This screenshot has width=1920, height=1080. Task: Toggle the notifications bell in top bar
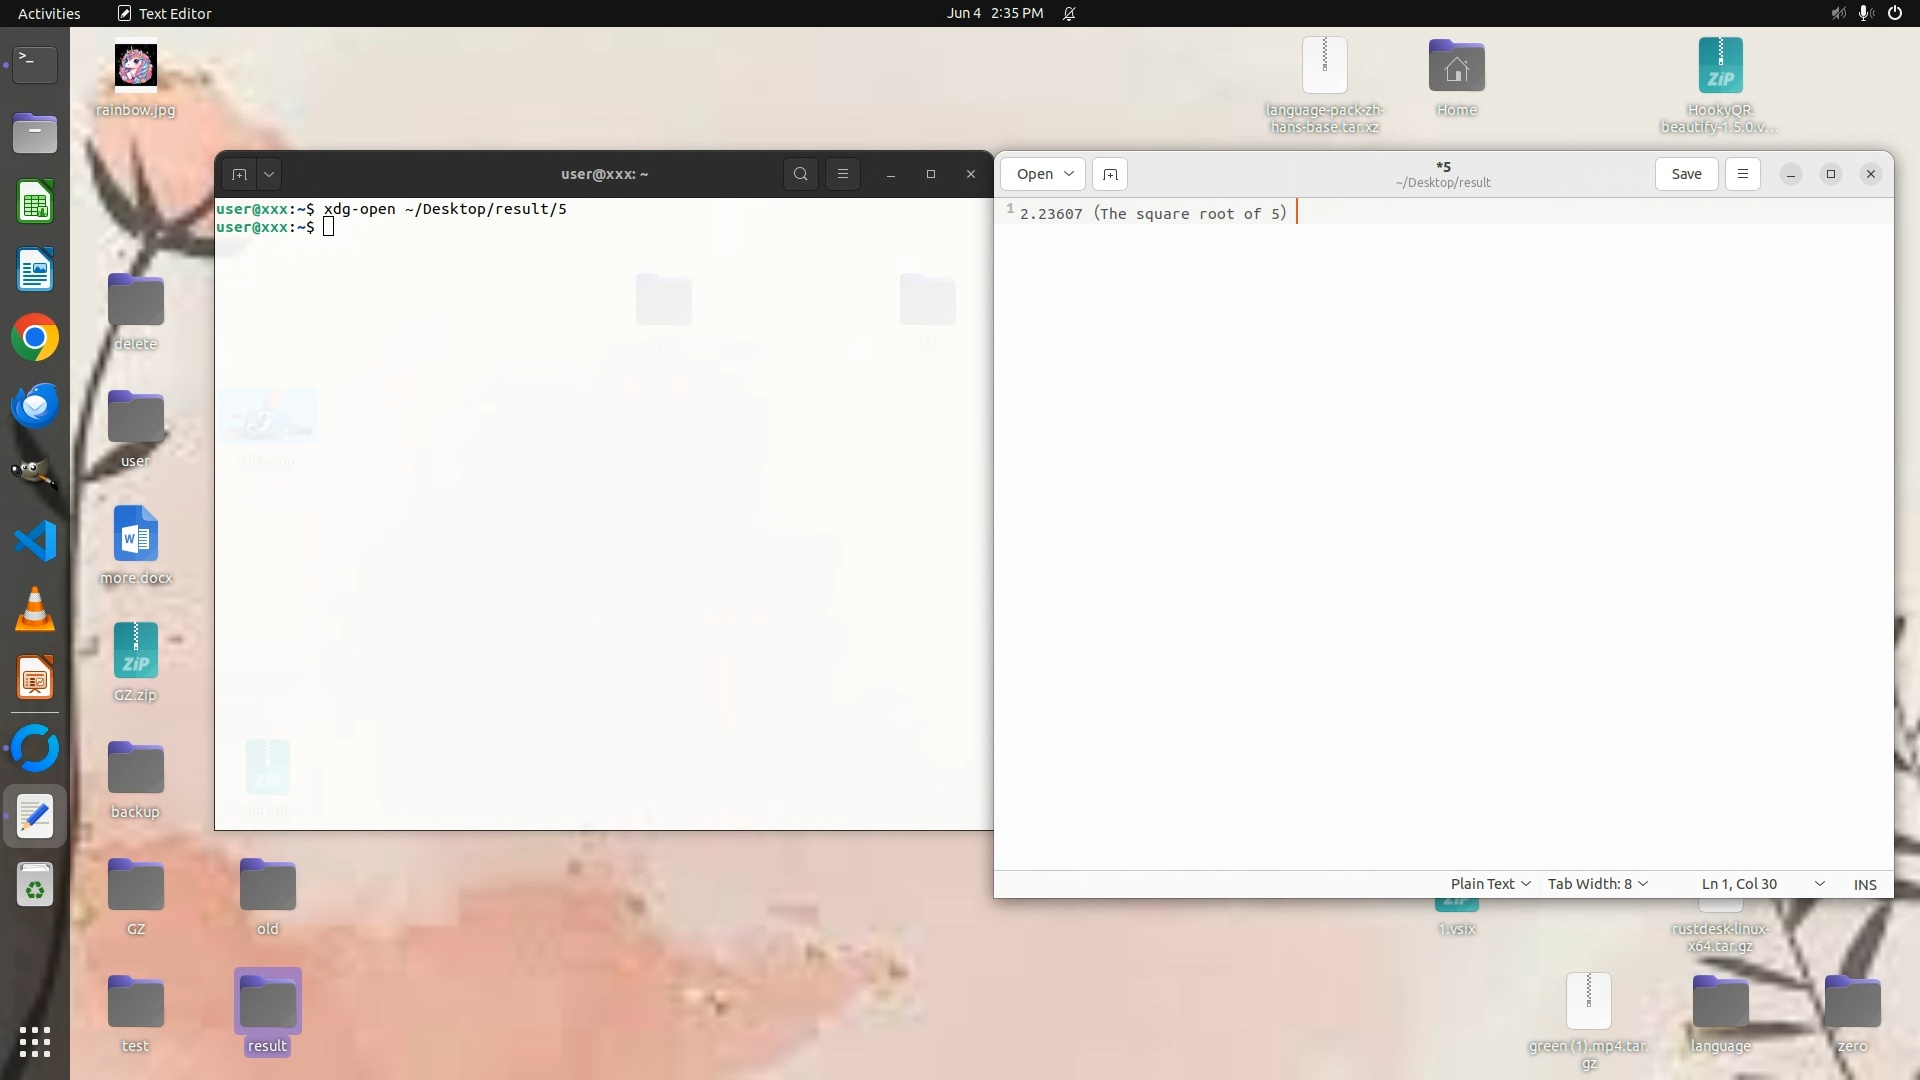(x=1069, y=13)
